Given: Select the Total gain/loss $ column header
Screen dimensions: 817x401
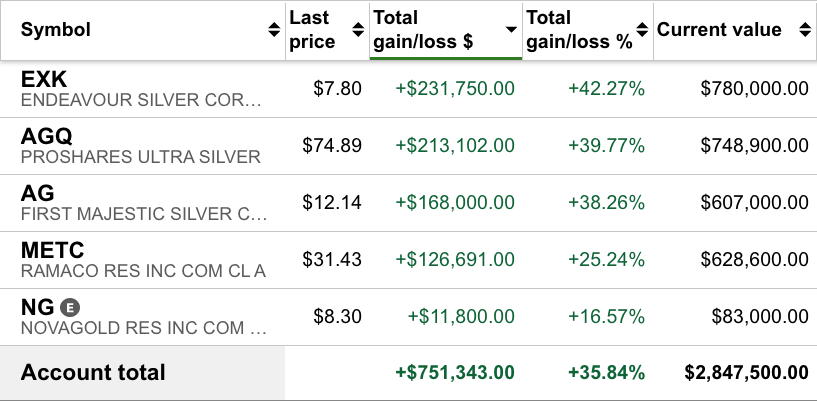Looking at the screenshot, I should tap(421, 30).
